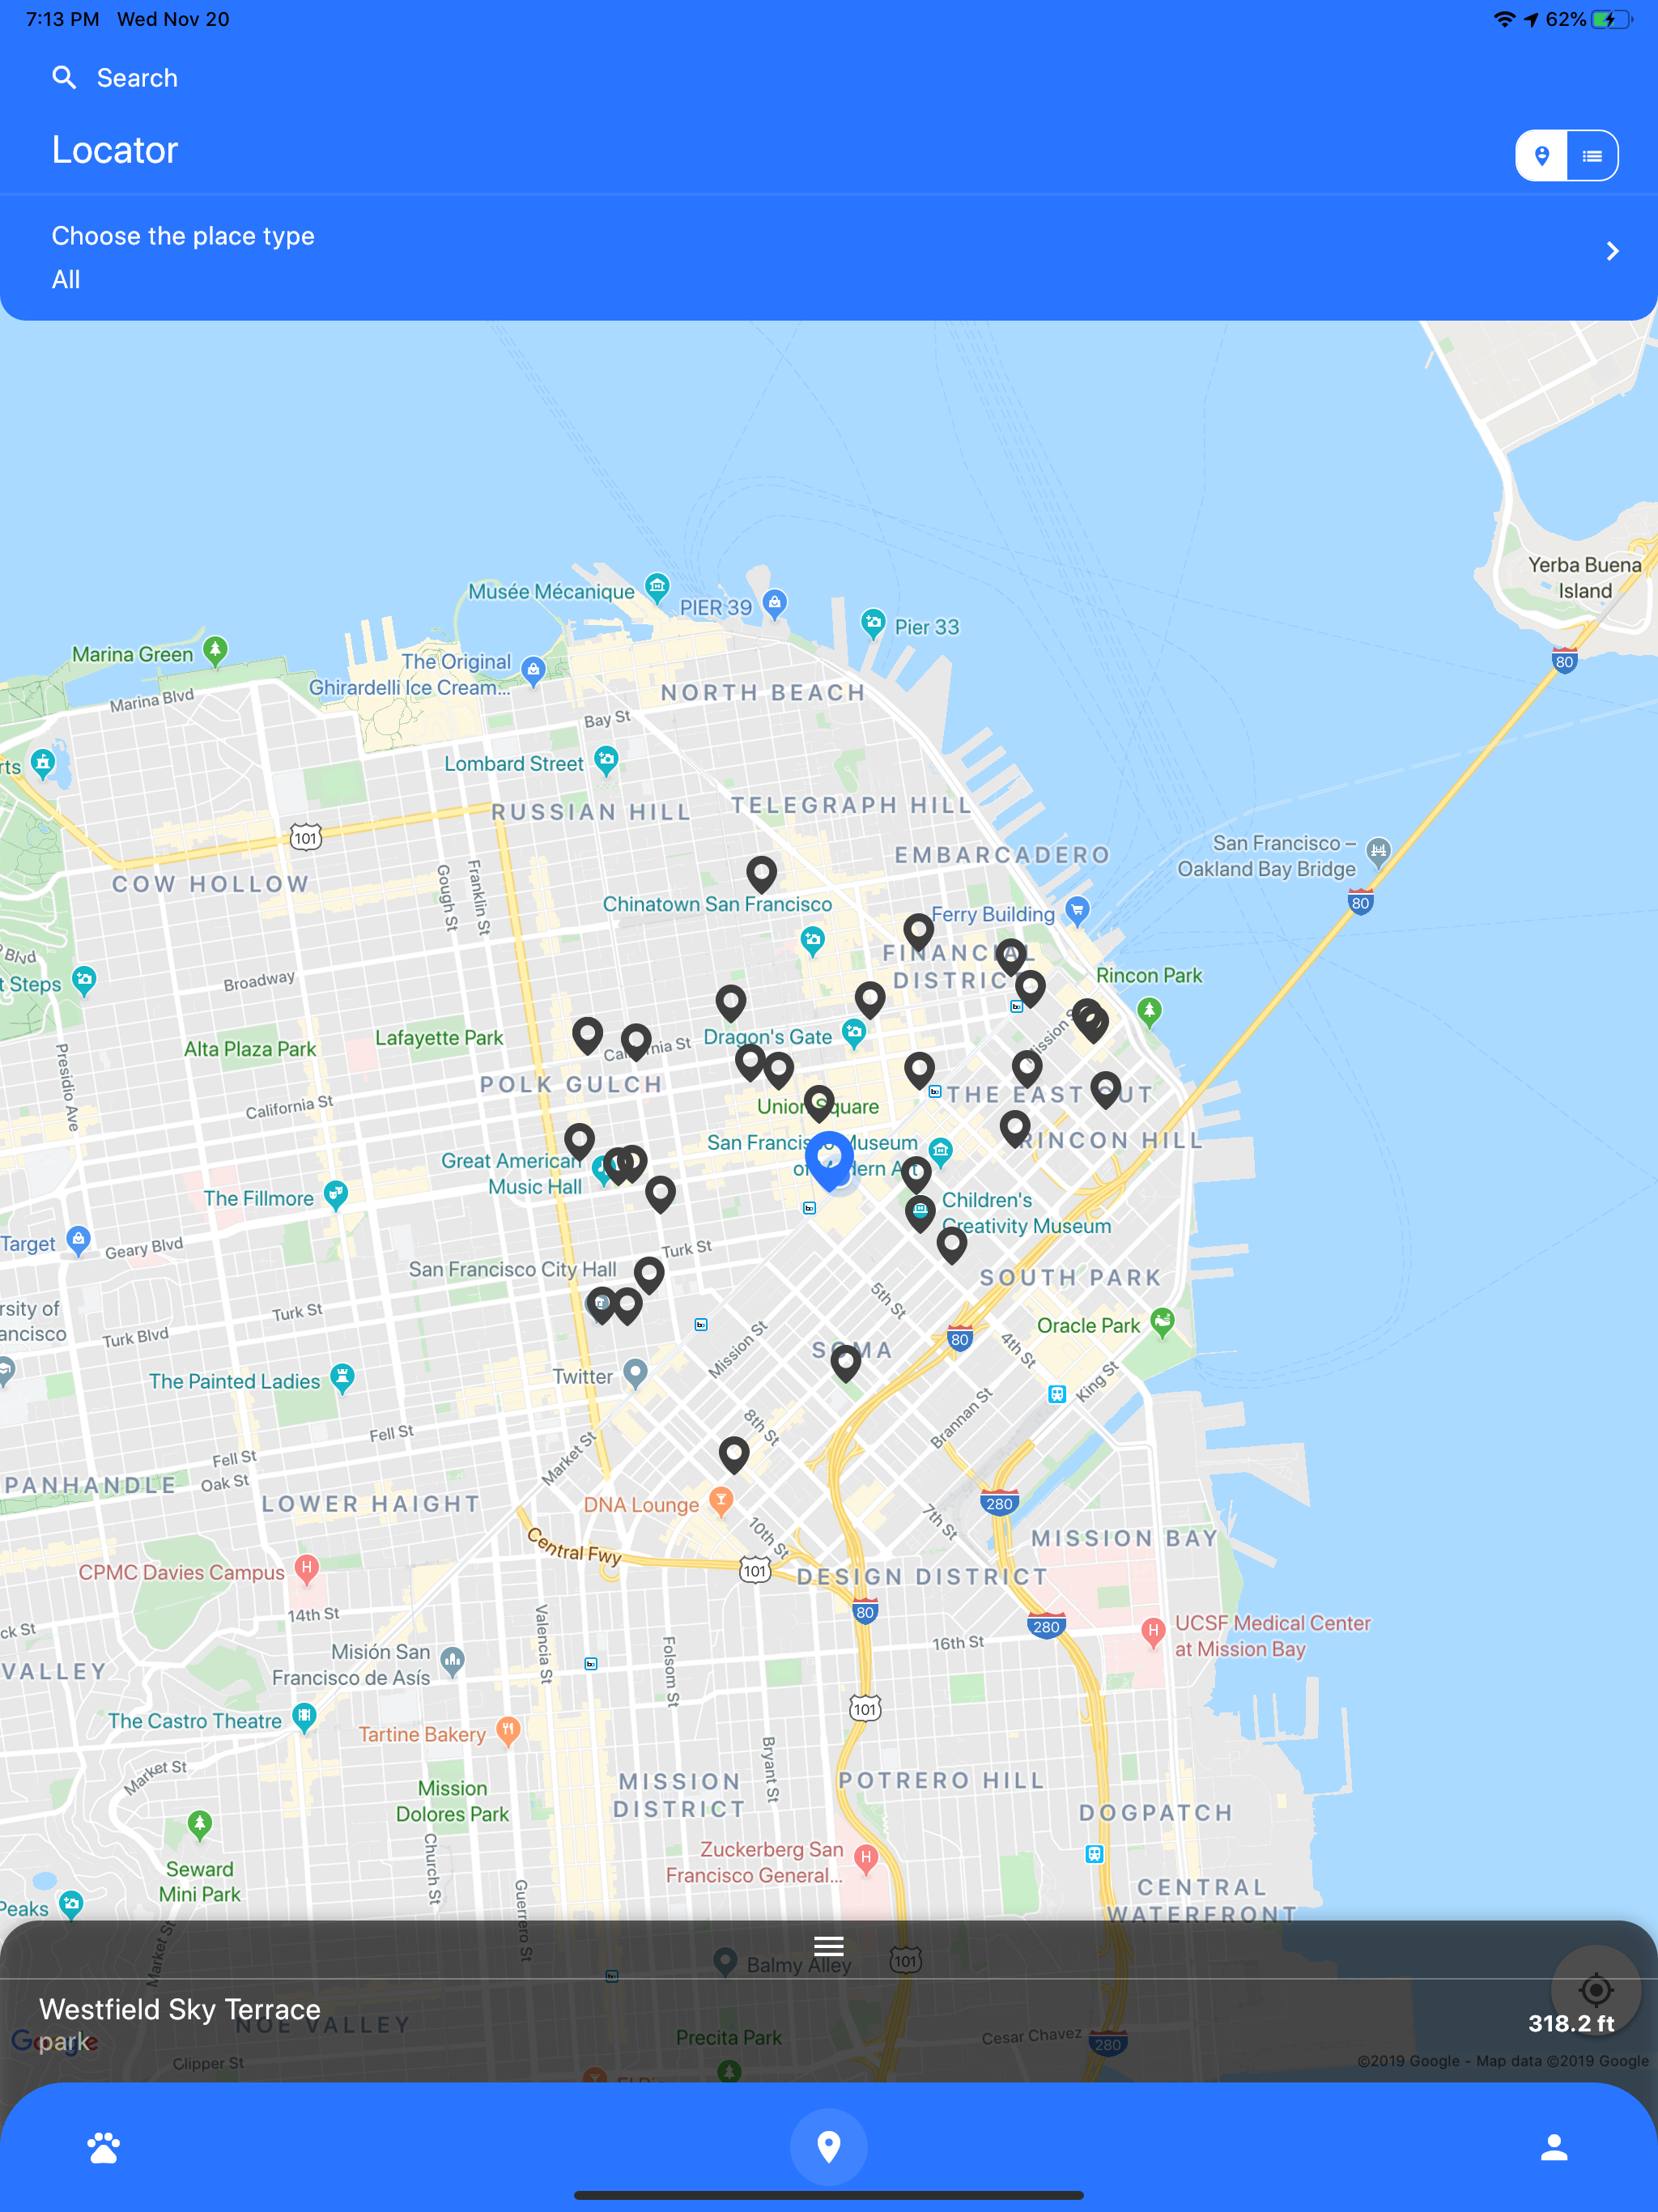Tap the Great American Music Hall label
Screen dimensions: 1658x2212
coord(511,1173)
